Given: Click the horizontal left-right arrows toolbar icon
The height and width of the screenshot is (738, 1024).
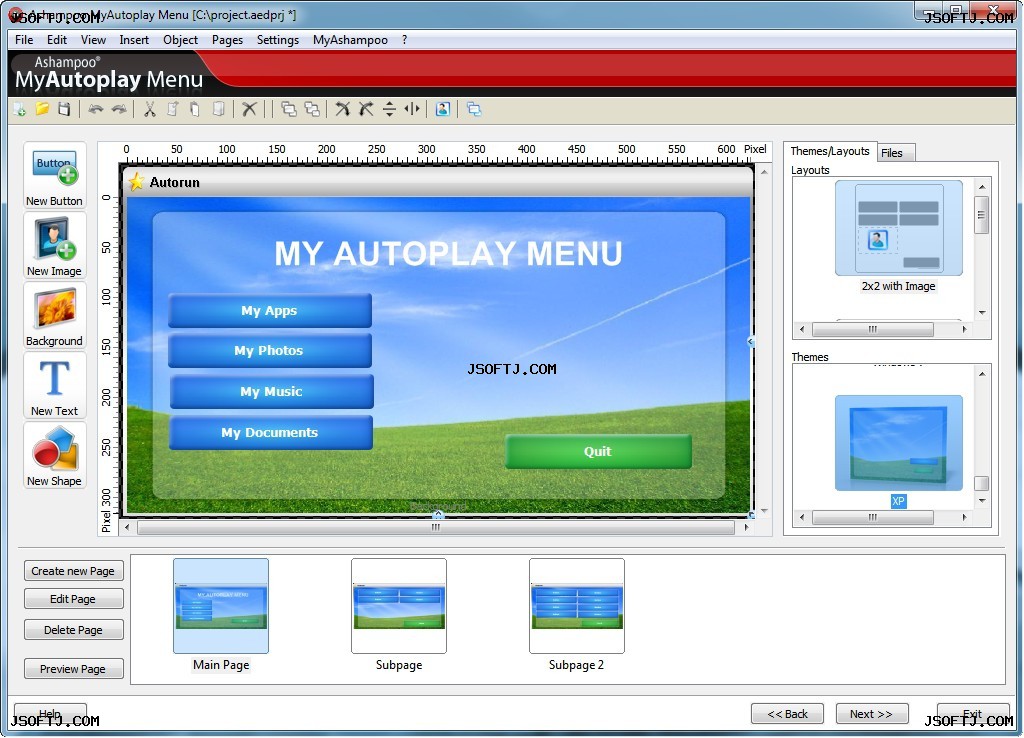Looking at the screenshot, I should click(x=412, y=109).
